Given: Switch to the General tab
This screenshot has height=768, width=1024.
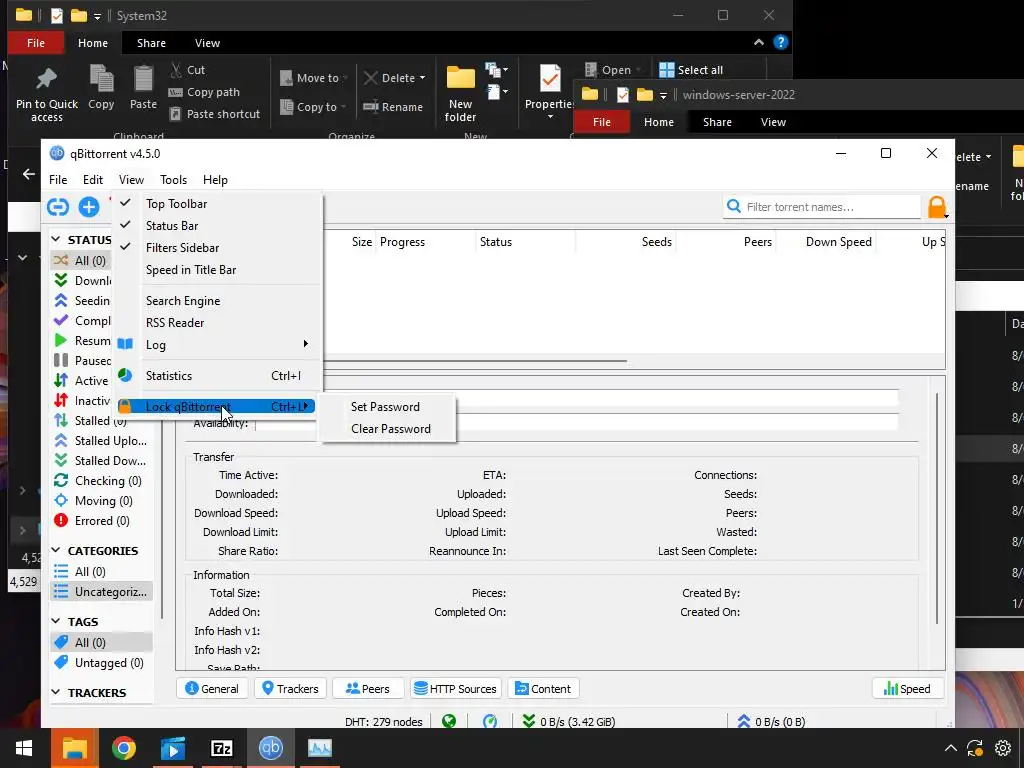Looking at the screenshot, I should 212,689.
